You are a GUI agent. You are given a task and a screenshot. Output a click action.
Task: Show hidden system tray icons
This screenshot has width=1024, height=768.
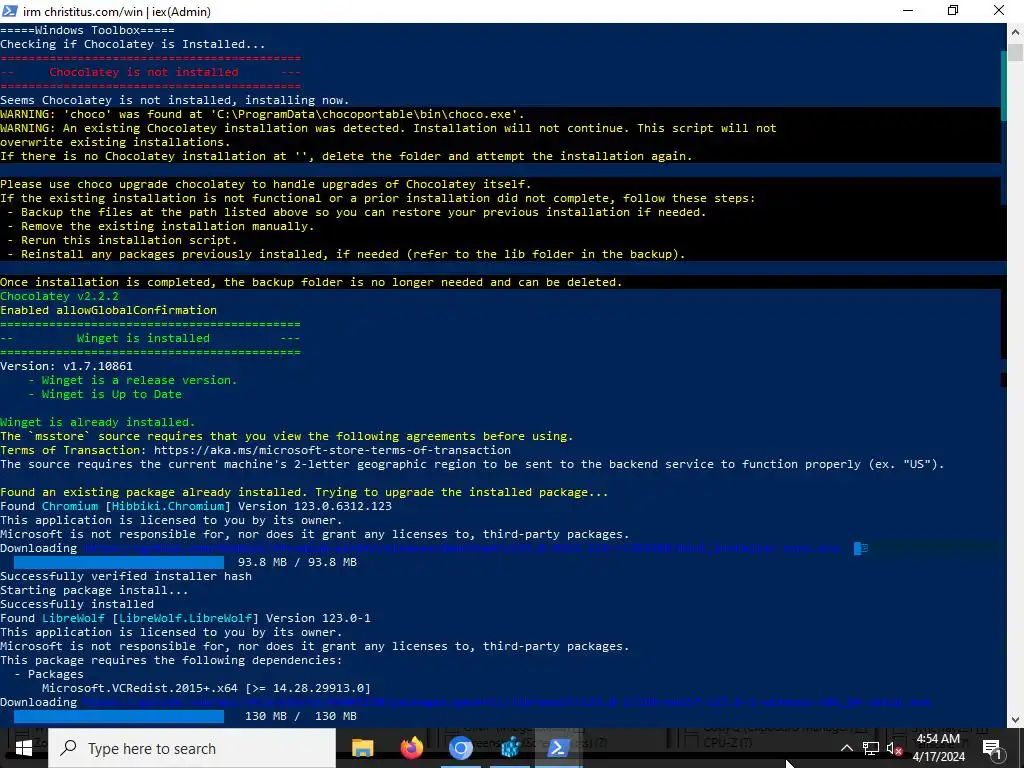[846, 748]
